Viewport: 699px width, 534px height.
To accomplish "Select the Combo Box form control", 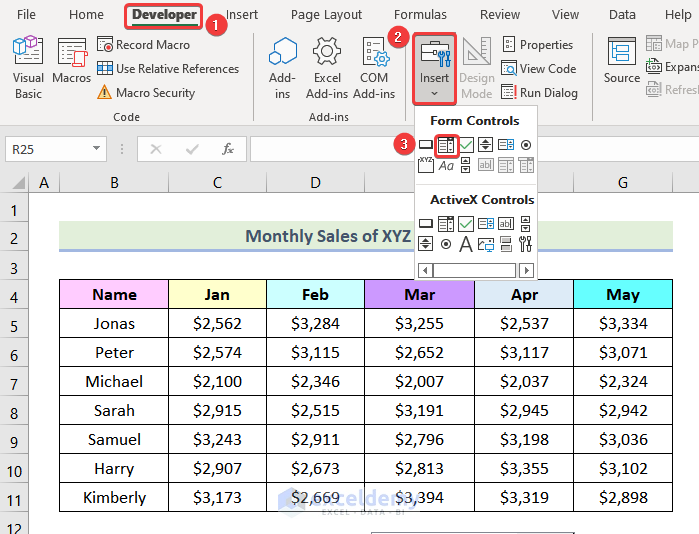I will 446,145.
